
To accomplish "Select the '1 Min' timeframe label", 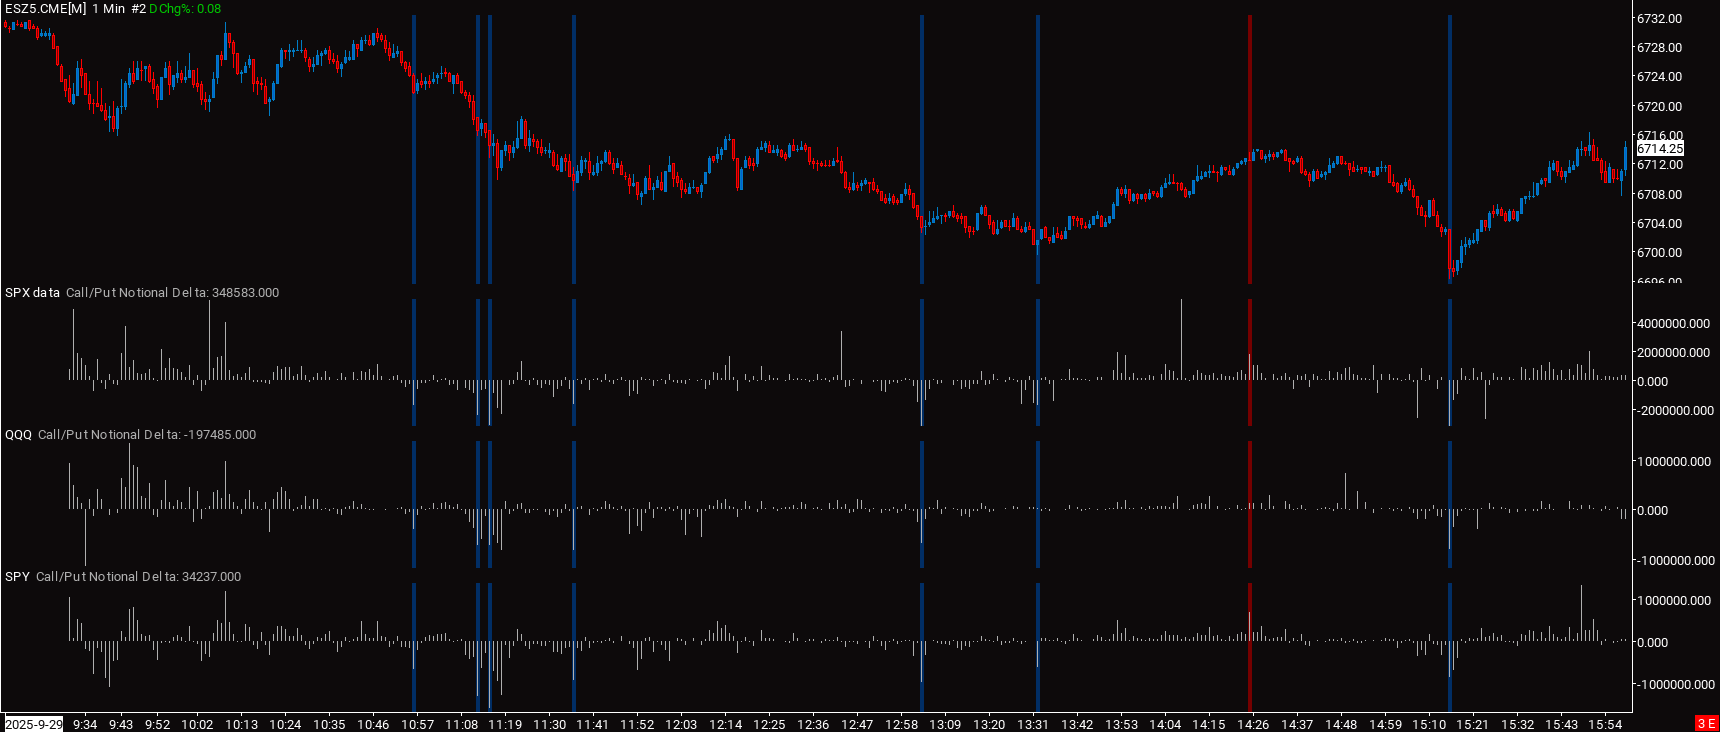I will 109,9.
